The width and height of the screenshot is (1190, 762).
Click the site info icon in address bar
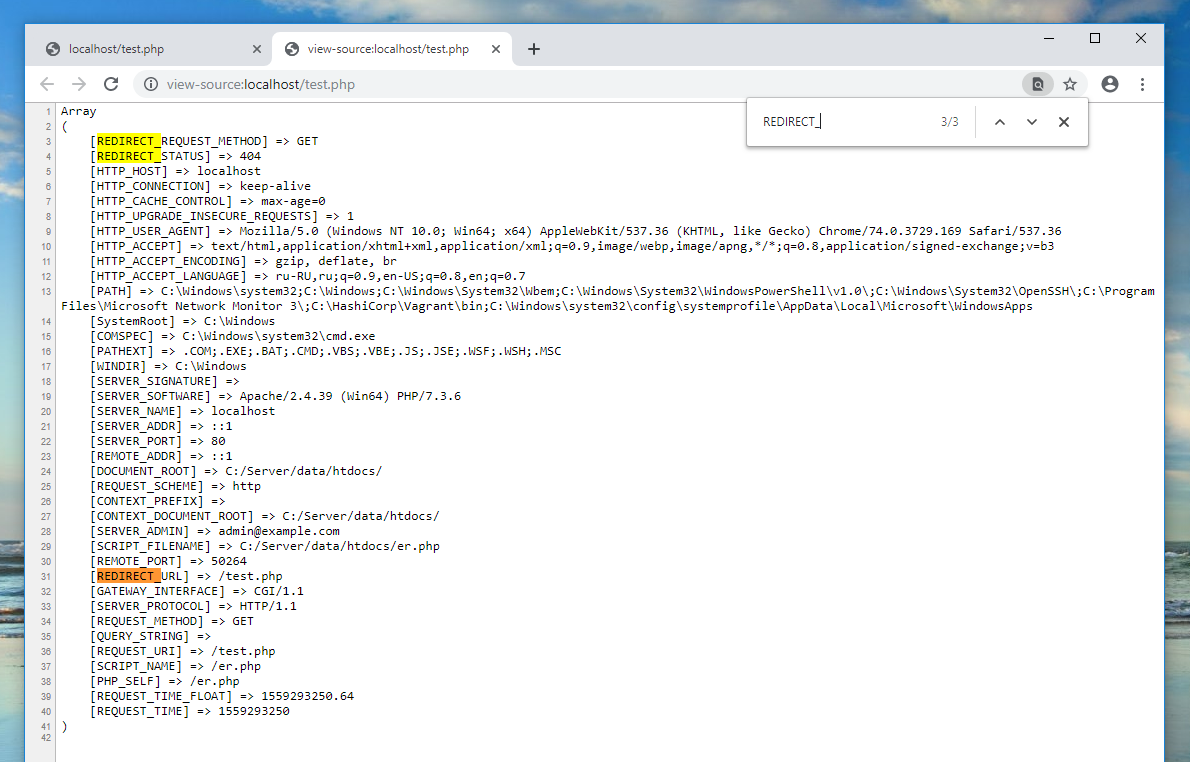150,84
